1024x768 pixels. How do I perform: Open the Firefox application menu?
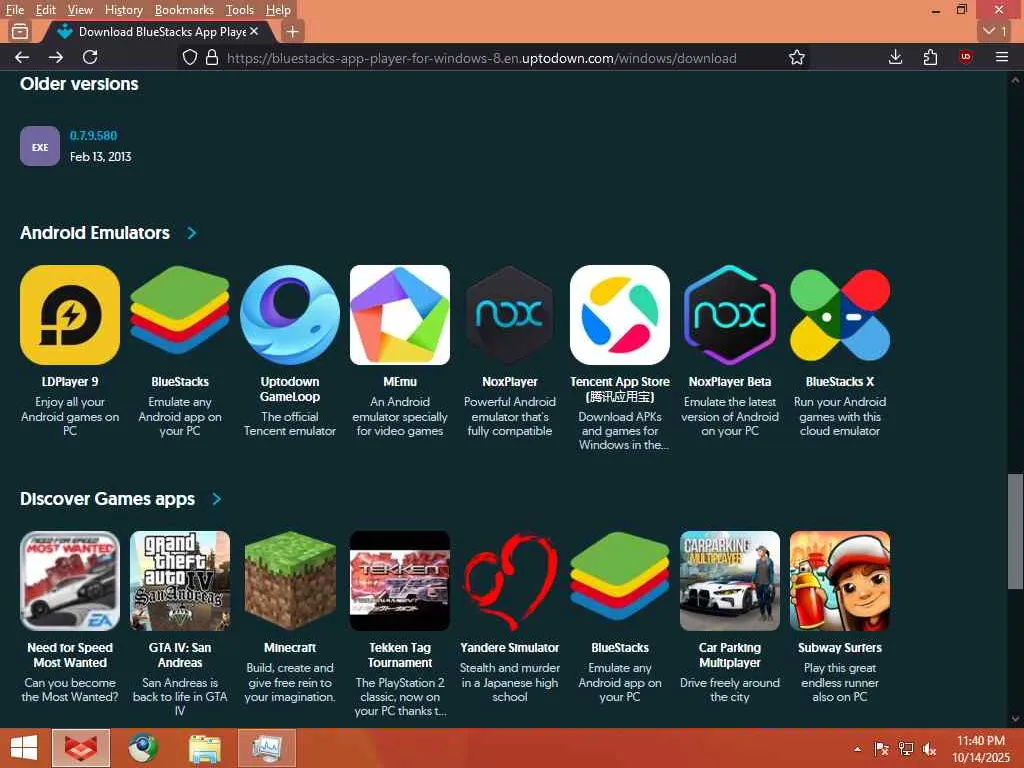[x=1002, y=57]
